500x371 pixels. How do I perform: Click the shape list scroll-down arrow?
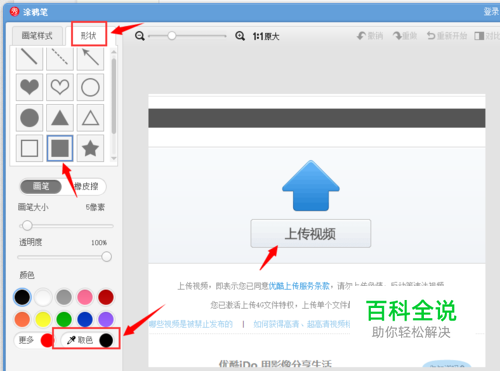point(114,158)
